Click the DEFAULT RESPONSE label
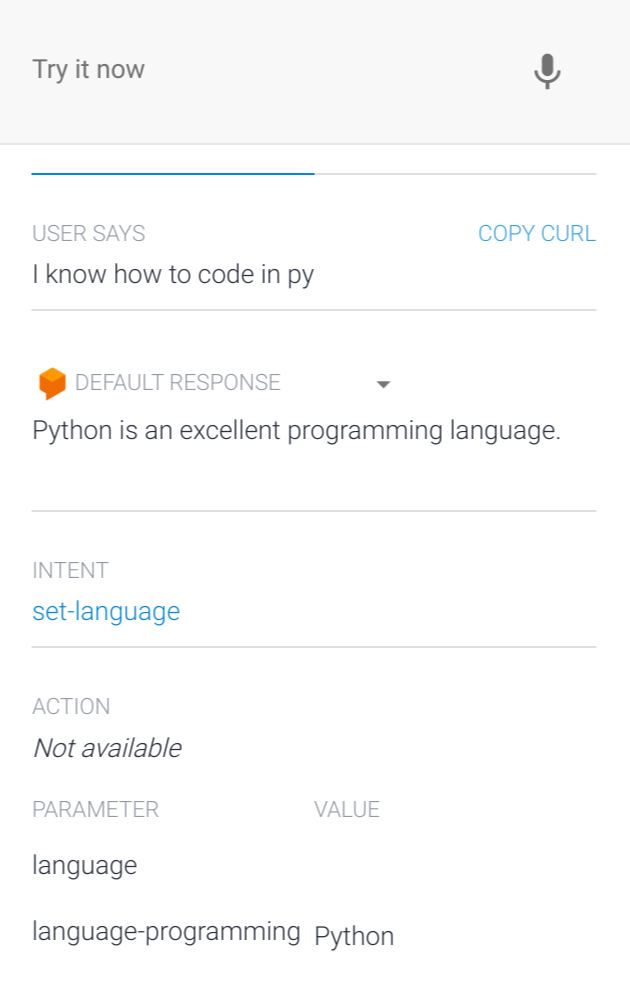The image size is (630, 992). [x=178, y=383]
